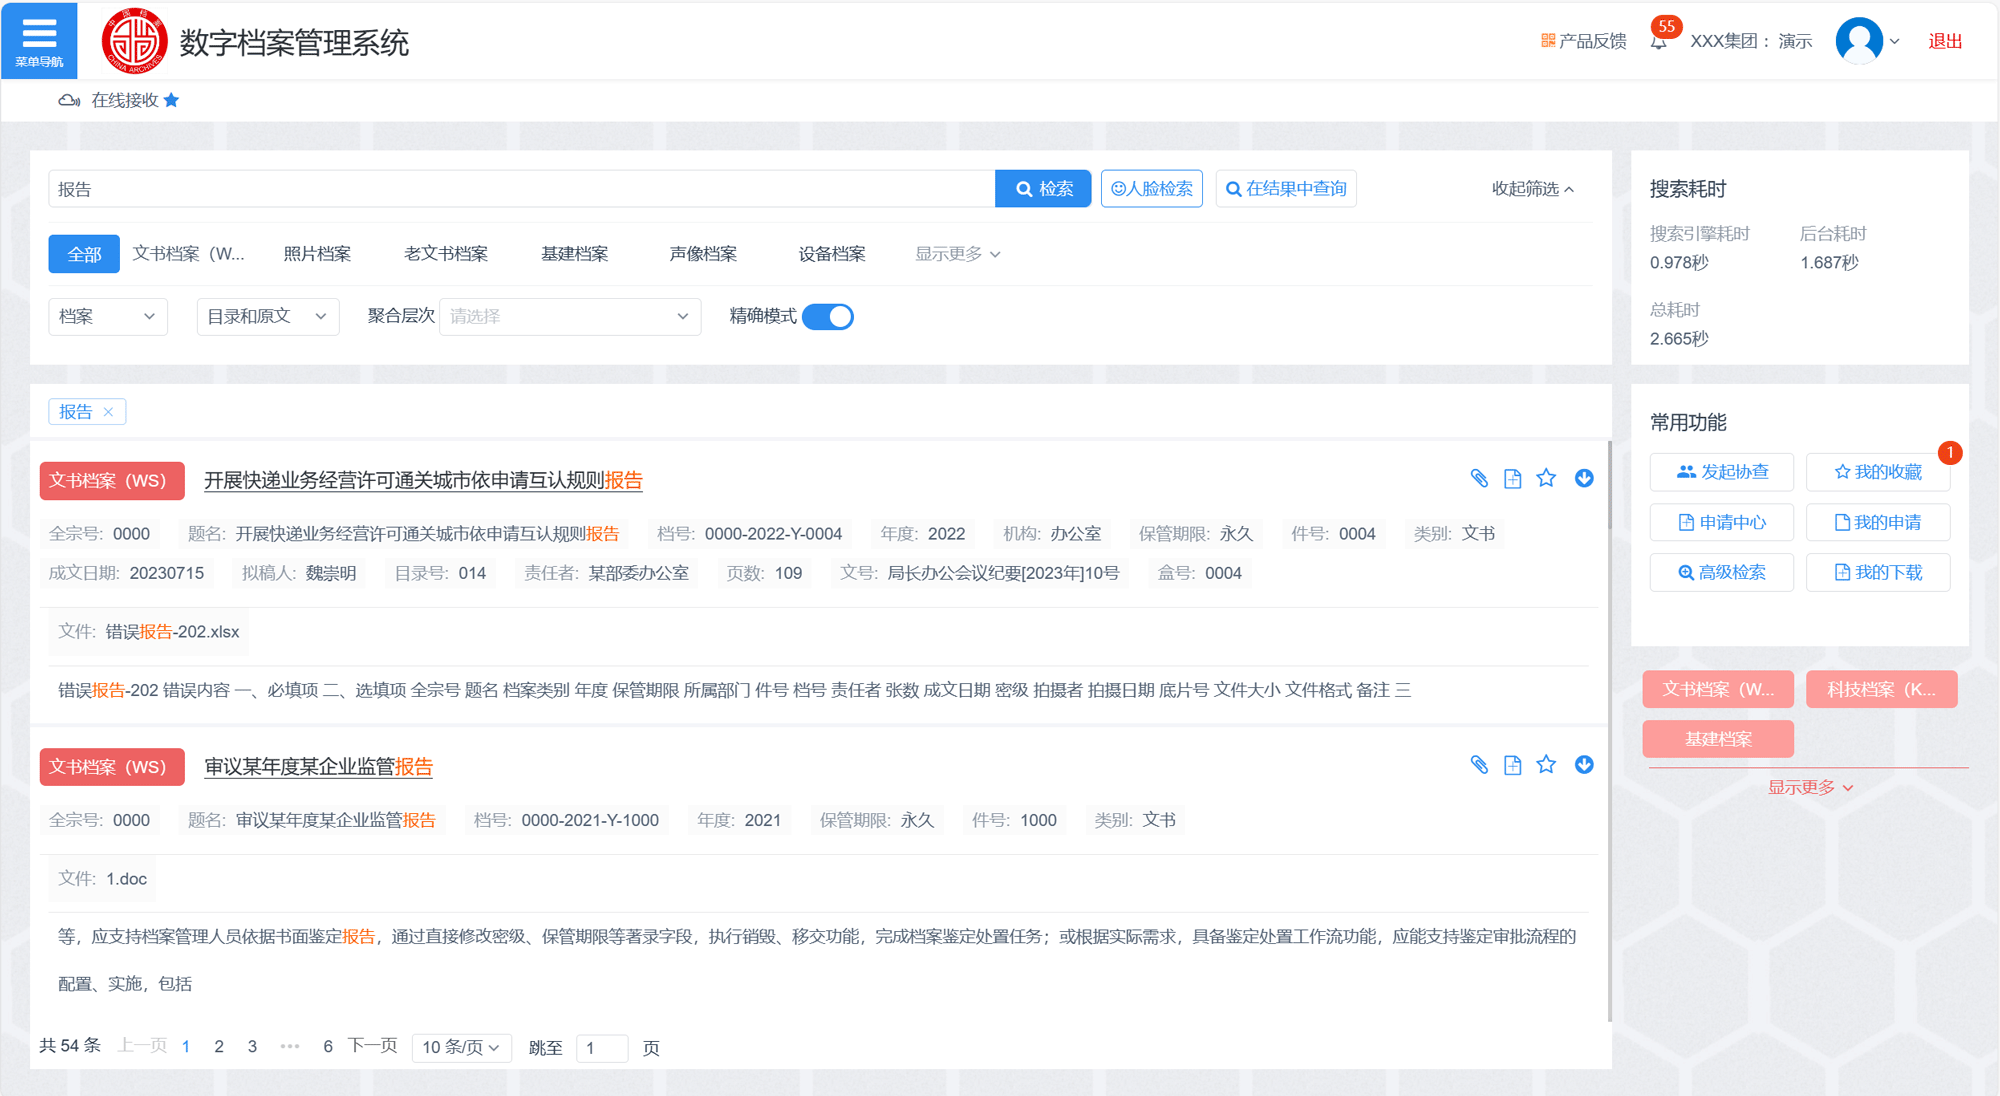This screenshot has width=2000, height=1096.
Task: Collapse filters with 收起筛选
Action: click(x=1532, y=189)
